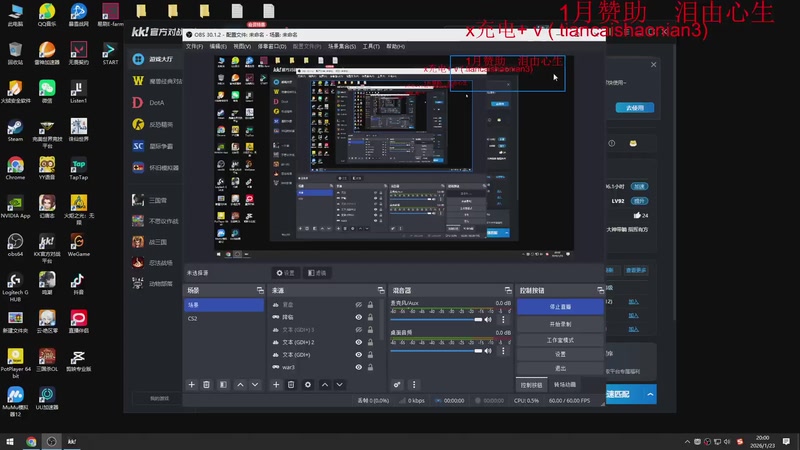Add a new scene with the plus icon
This screenshot has height=450, width=800.
coord(191,385)
